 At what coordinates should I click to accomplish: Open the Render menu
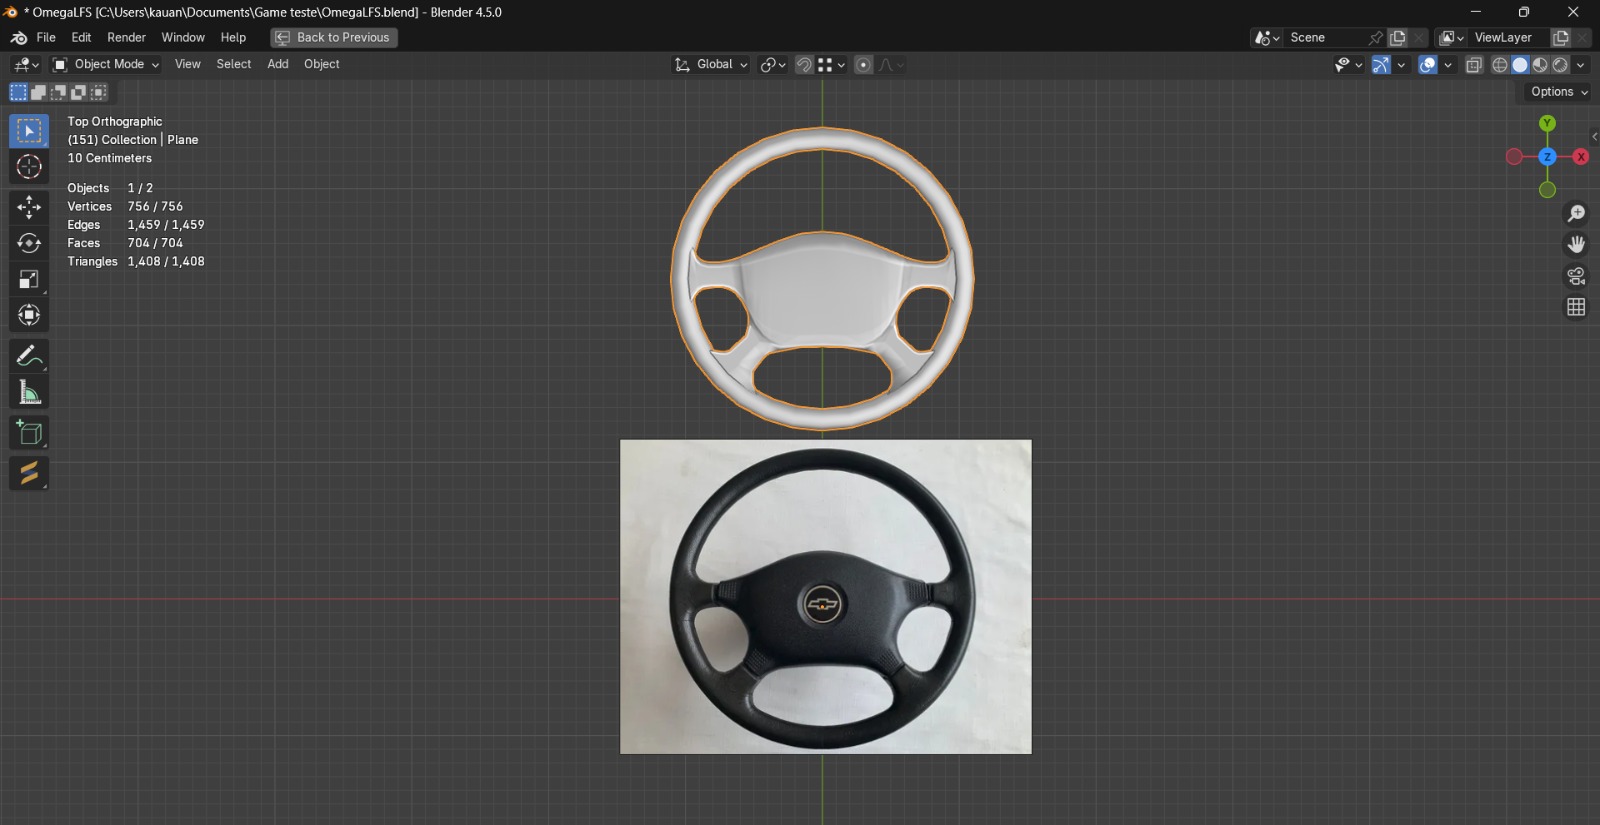click(x=126, y=38)
